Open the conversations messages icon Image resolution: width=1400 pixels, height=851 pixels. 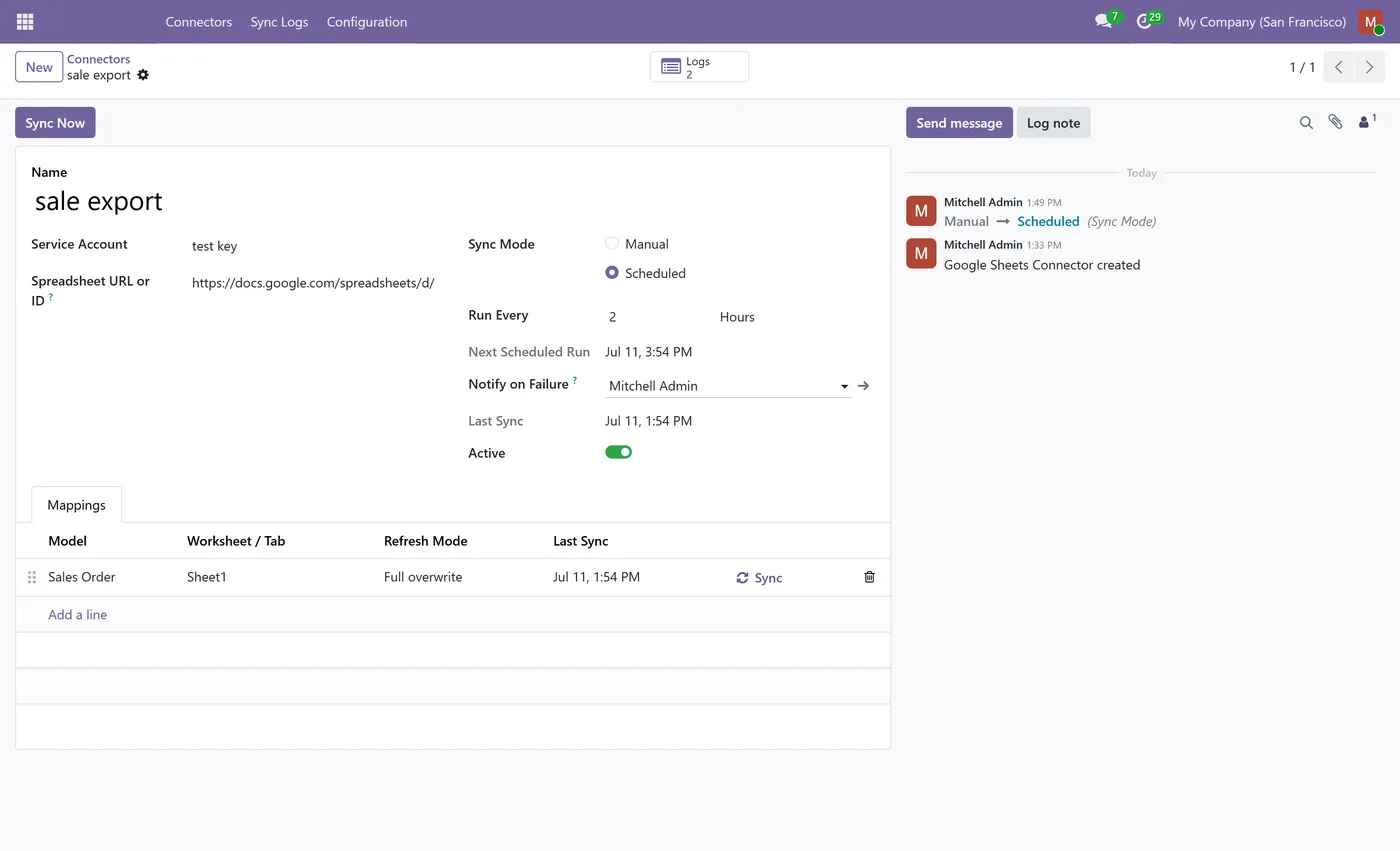[1103, 21]
